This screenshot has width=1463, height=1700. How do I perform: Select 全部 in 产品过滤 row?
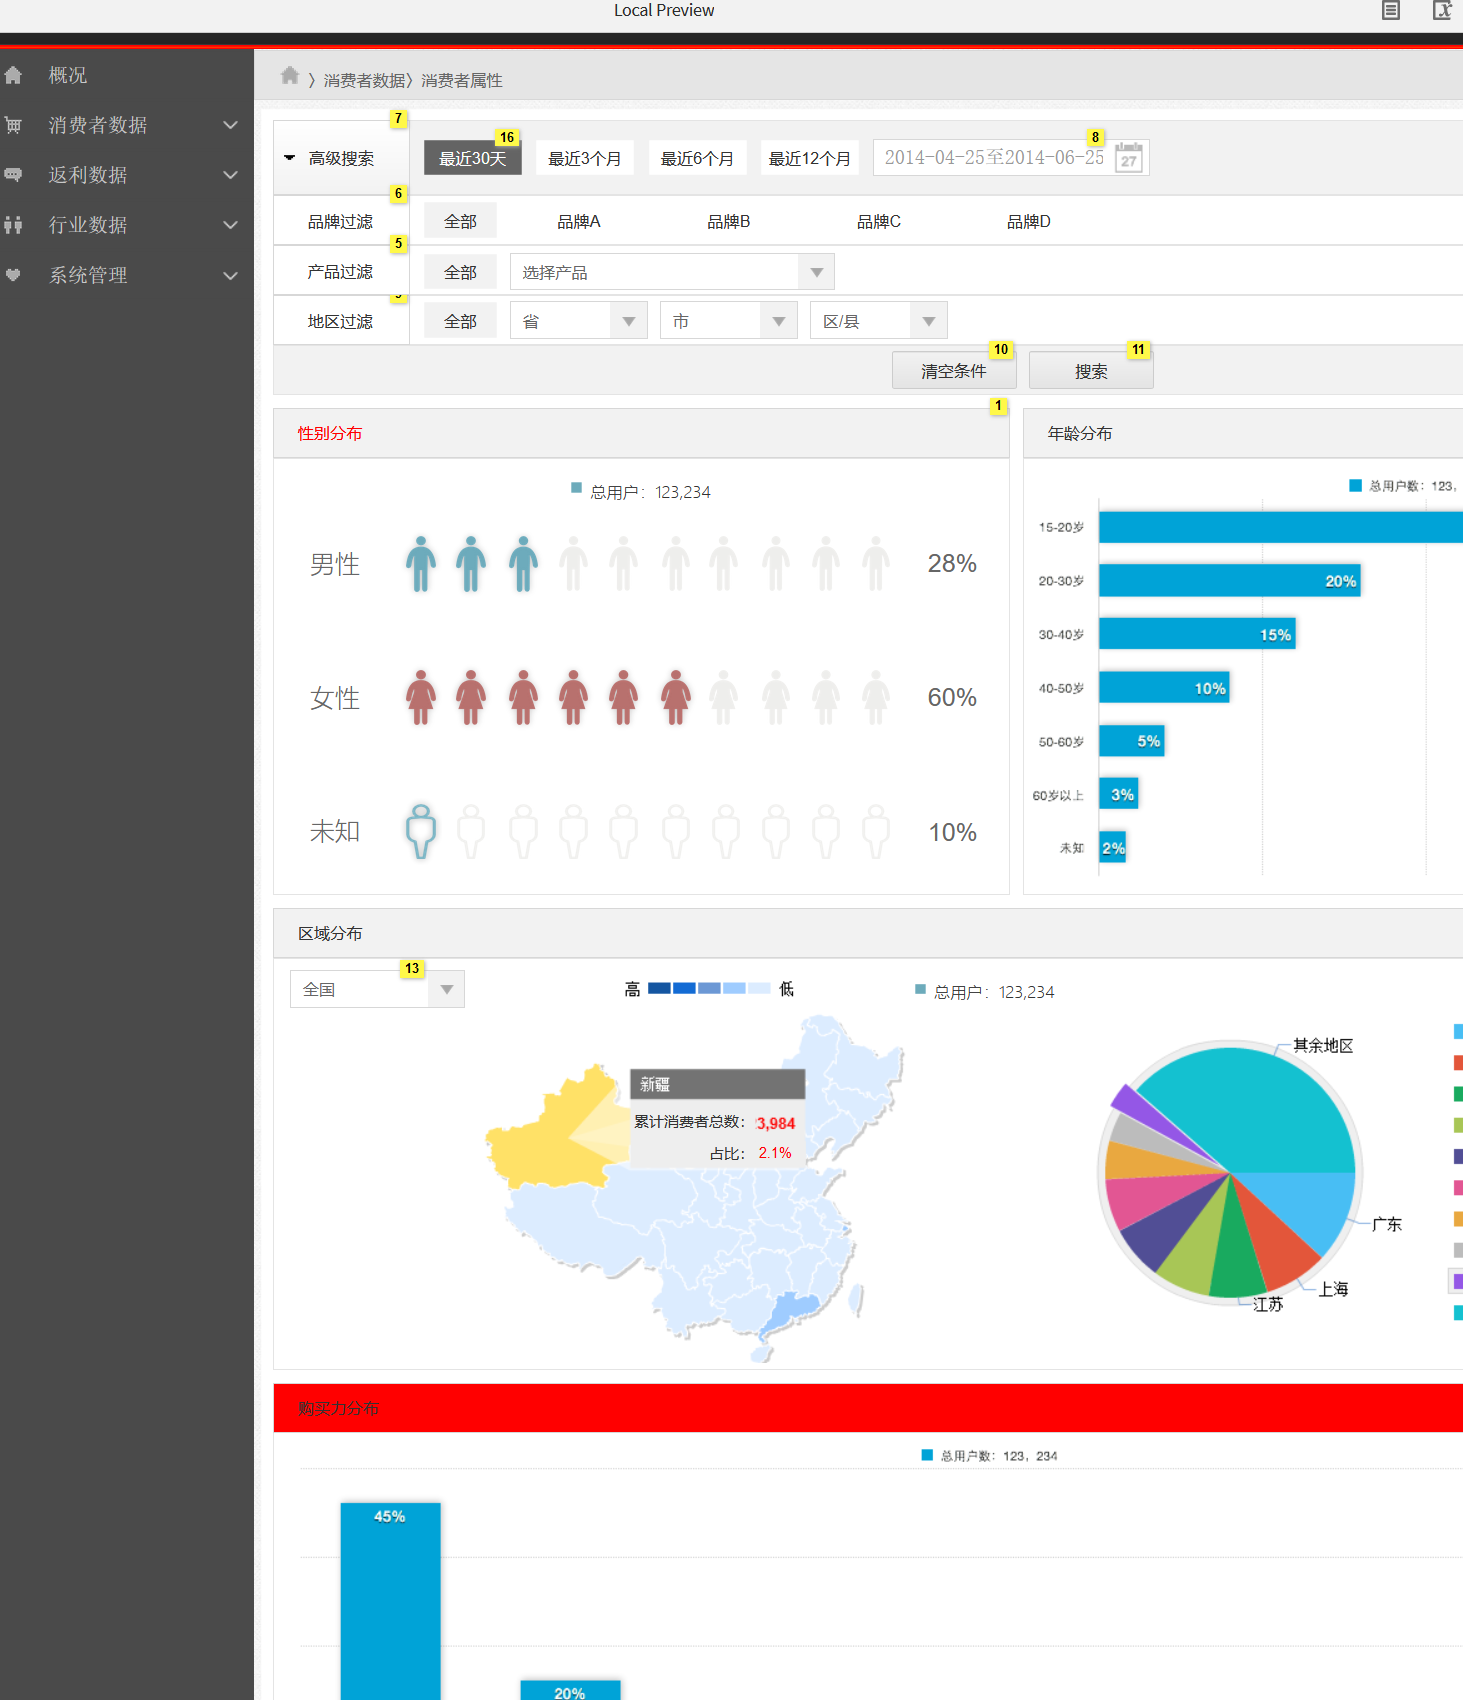coord(460,272)
